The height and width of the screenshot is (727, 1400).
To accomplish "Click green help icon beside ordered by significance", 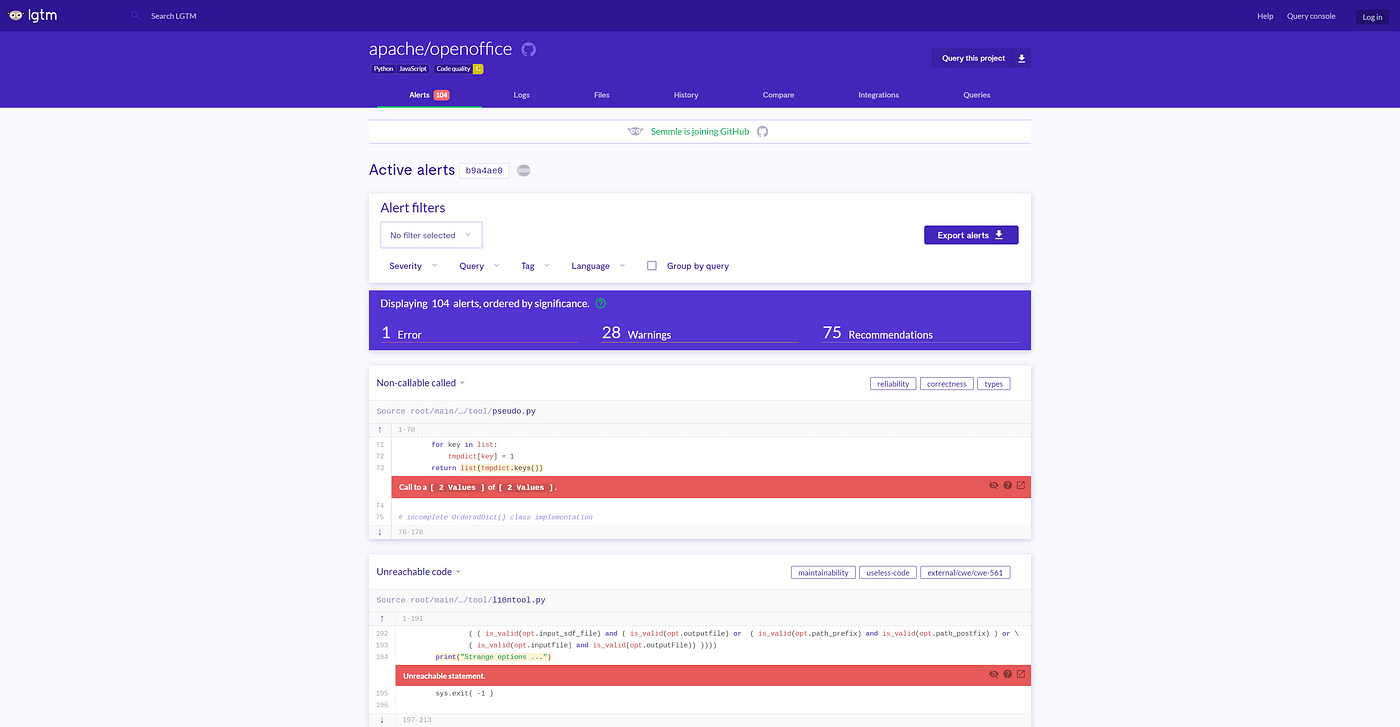I will [601, 303].
